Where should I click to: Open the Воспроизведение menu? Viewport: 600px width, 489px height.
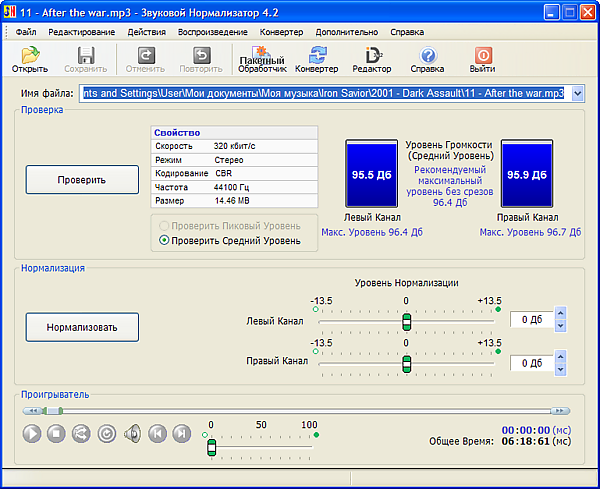pyautogui.click(x=212, y=32)
